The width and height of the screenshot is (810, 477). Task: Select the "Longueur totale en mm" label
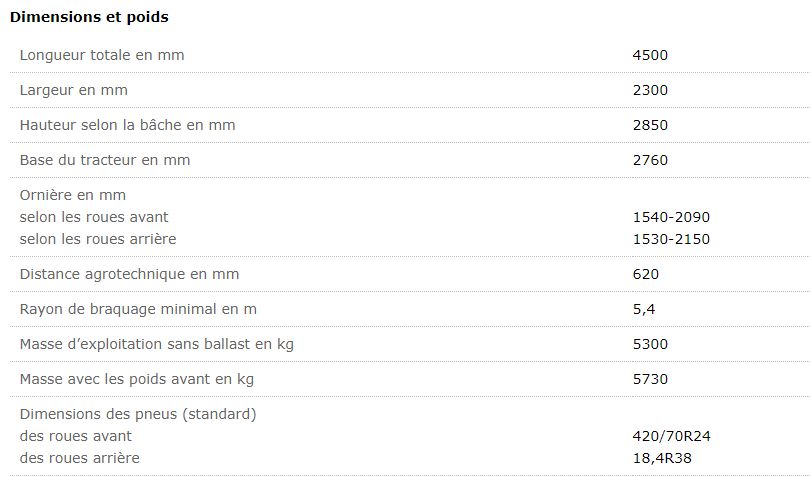(102, 55)
